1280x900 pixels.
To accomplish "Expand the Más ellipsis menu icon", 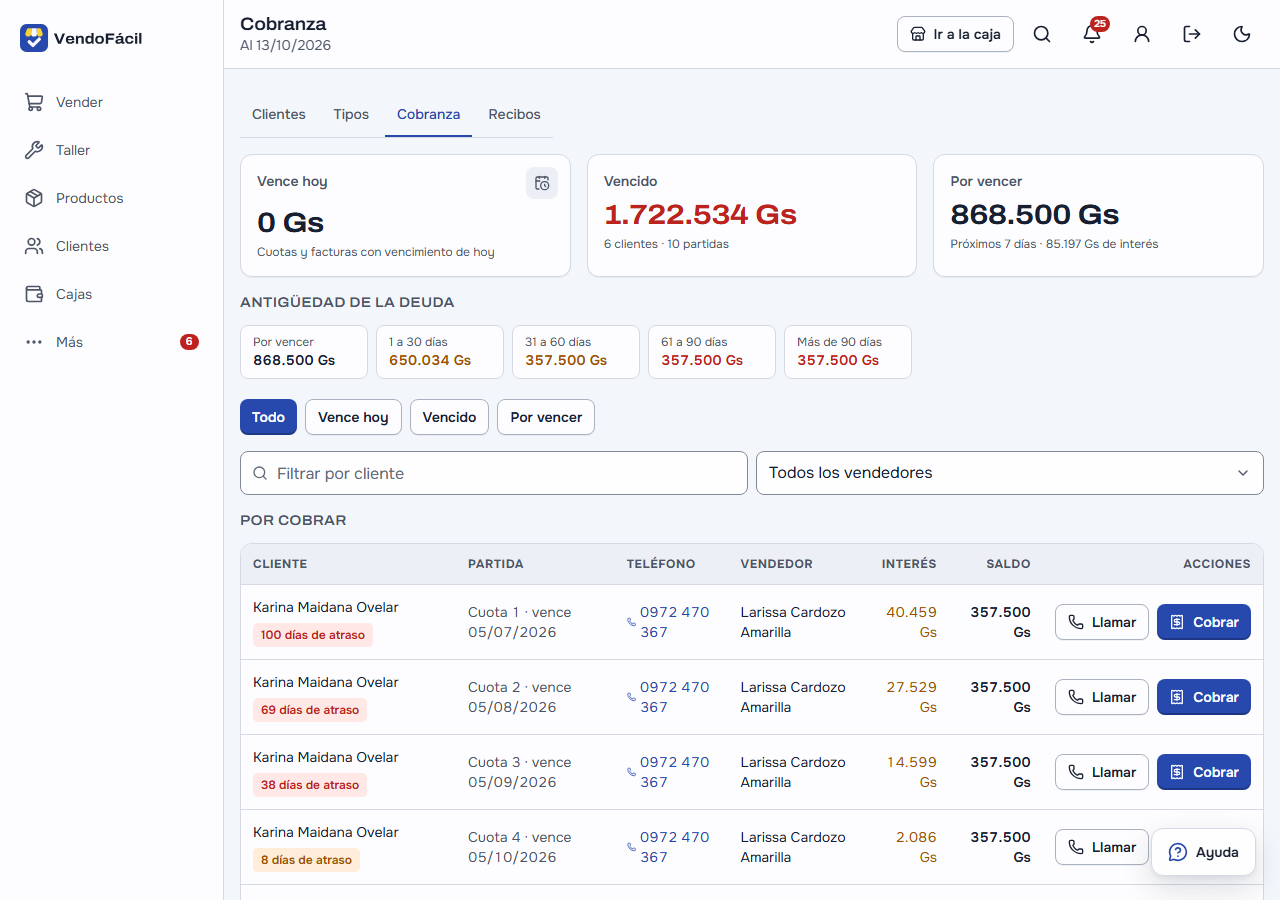I will click(x=34, y=342).
